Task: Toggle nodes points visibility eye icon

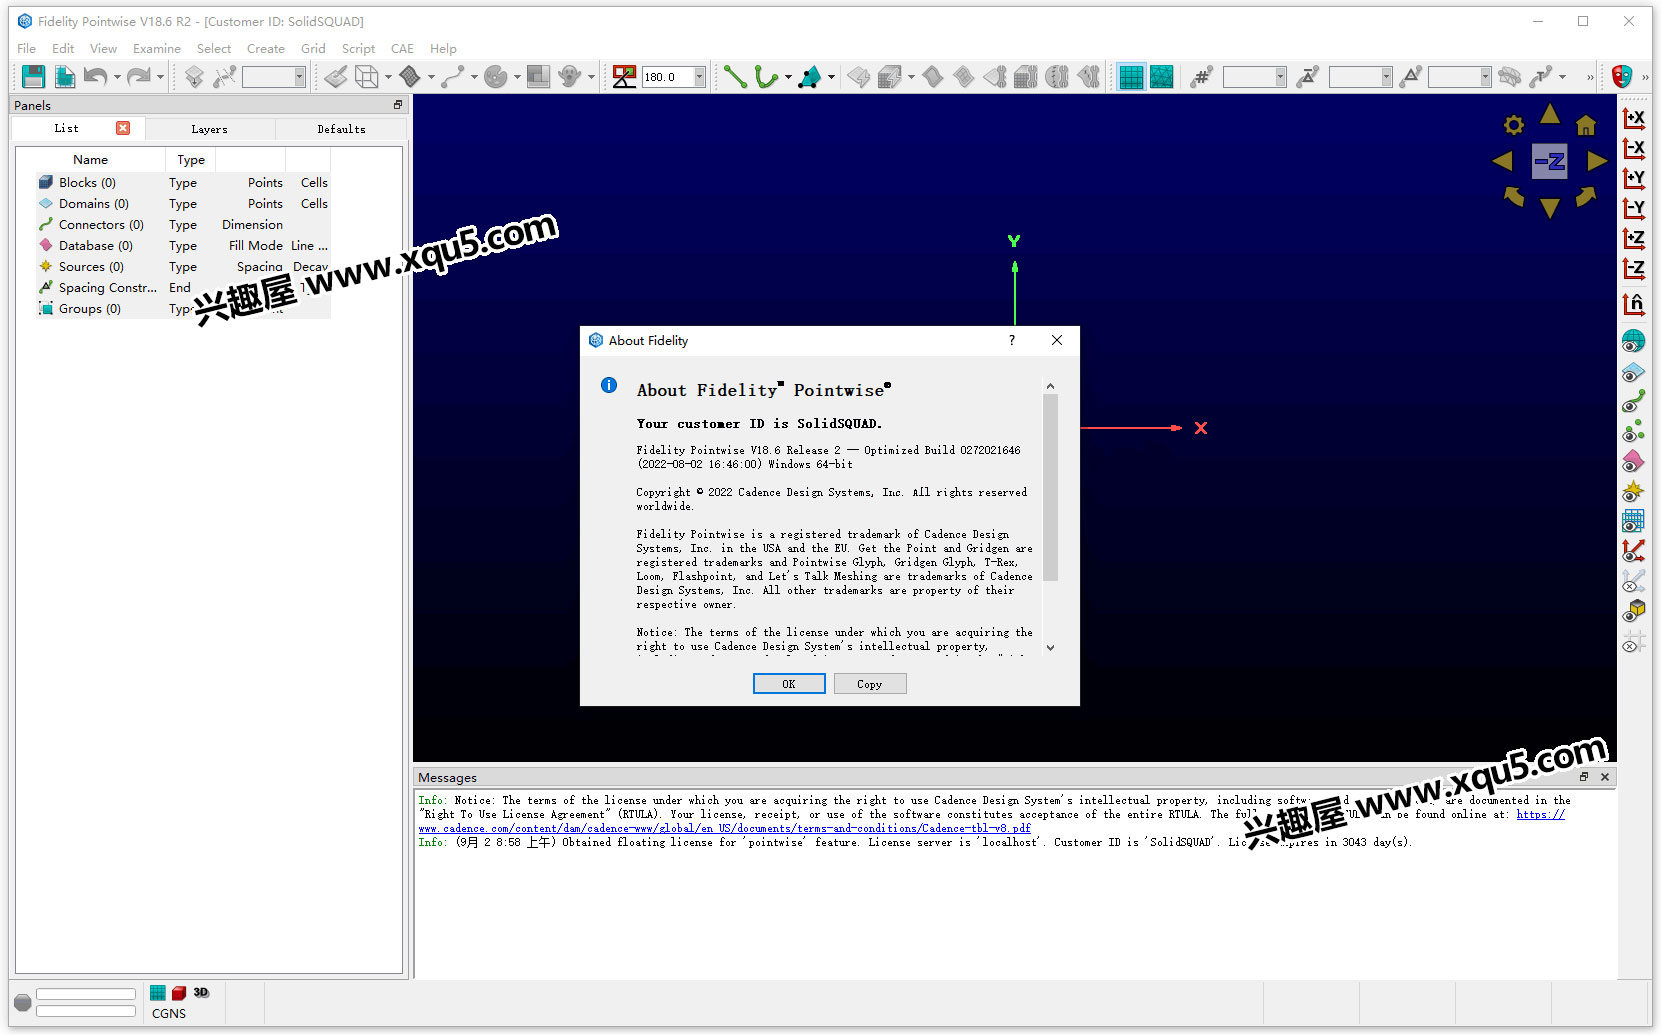Action: point(1633,431)
